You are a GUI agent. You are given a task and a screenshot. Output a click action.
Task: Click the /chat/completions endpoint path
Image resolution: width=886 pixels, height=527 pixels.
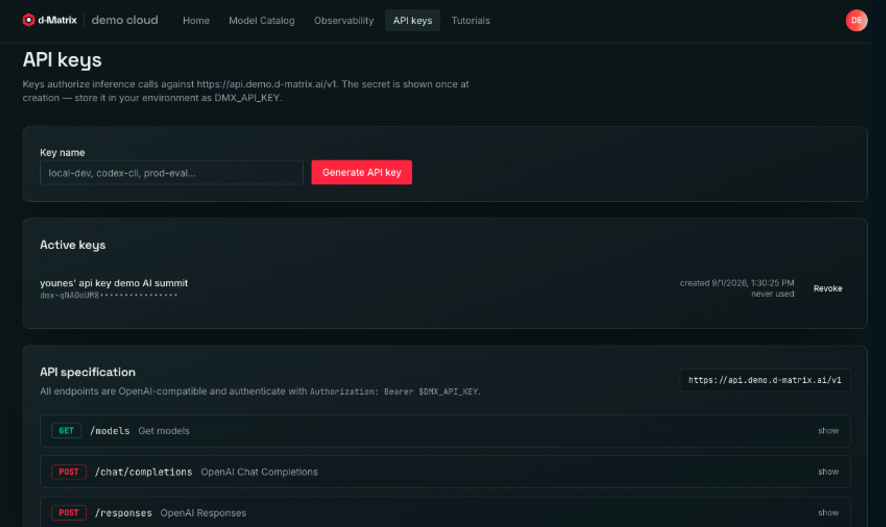[x=143, y=472]
